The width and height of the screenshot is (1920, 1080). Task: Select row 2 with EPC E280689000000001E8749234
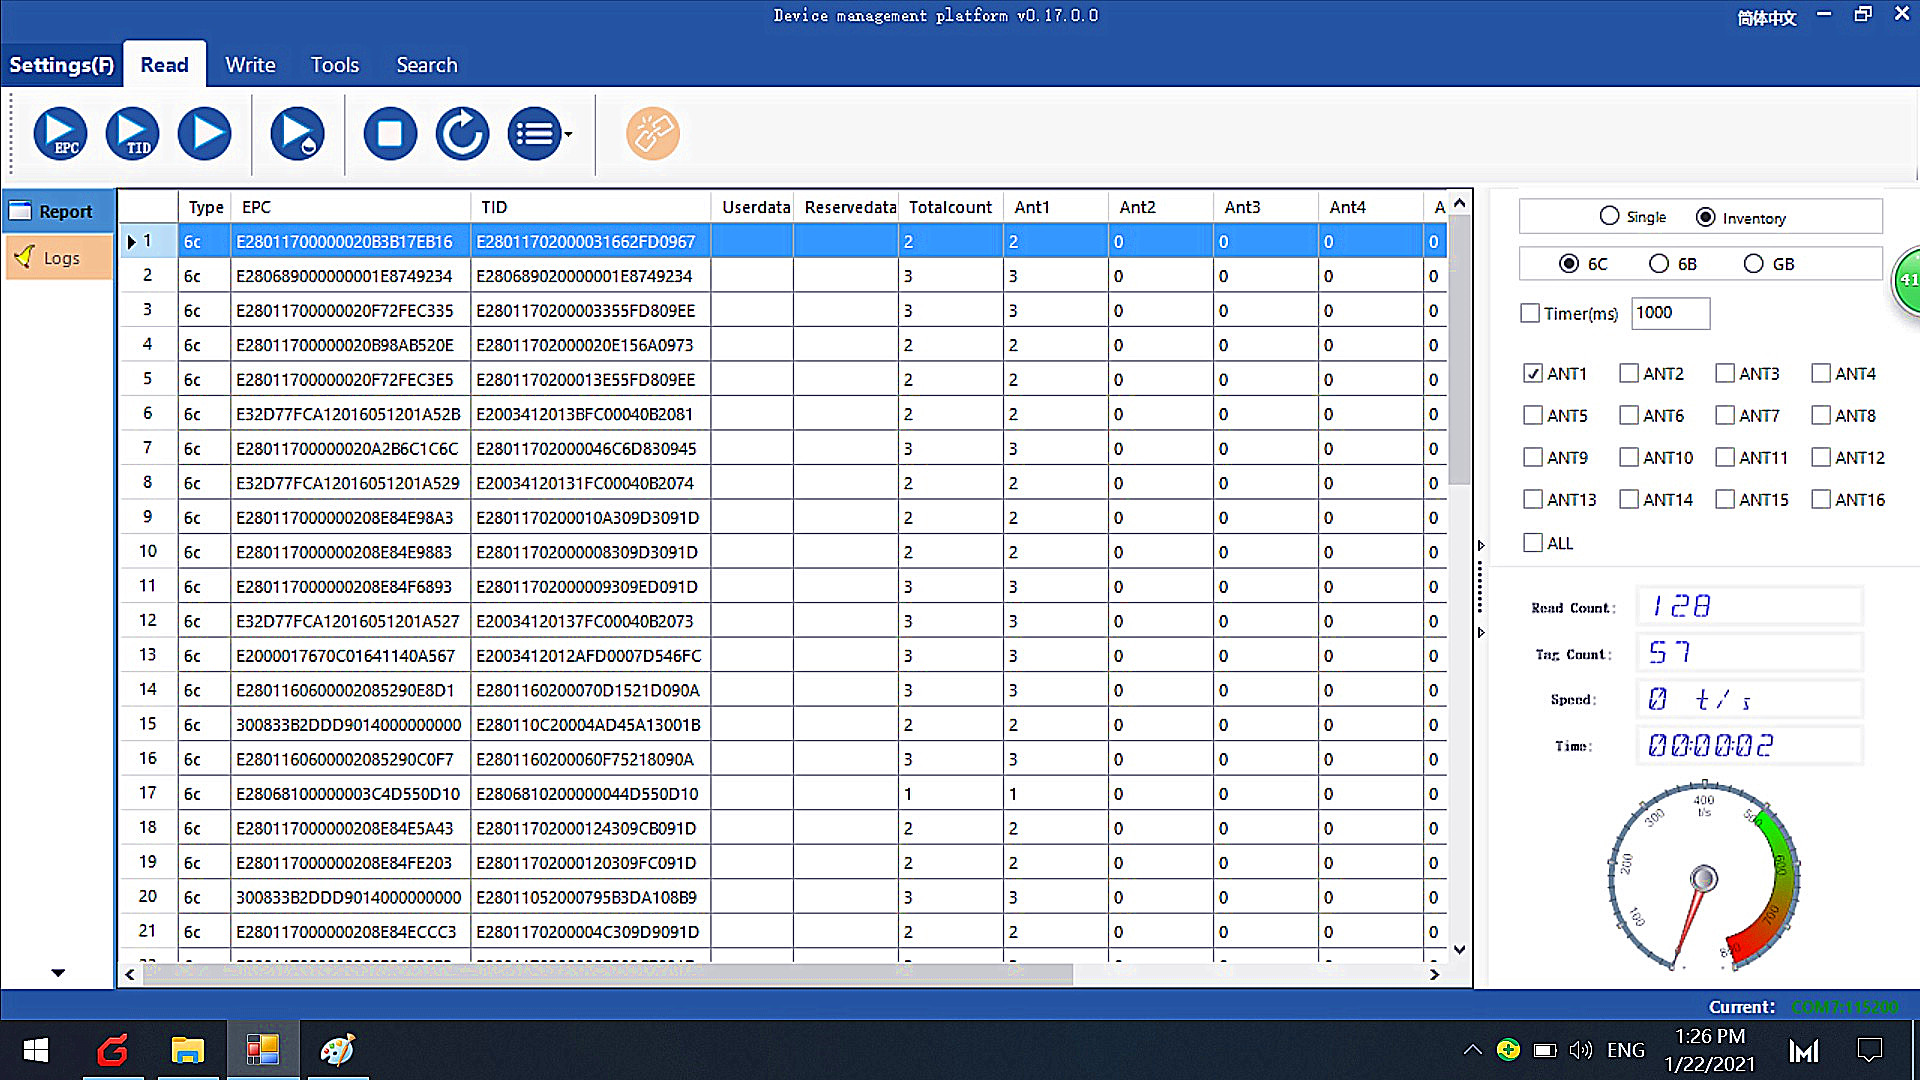click(783, 276)
